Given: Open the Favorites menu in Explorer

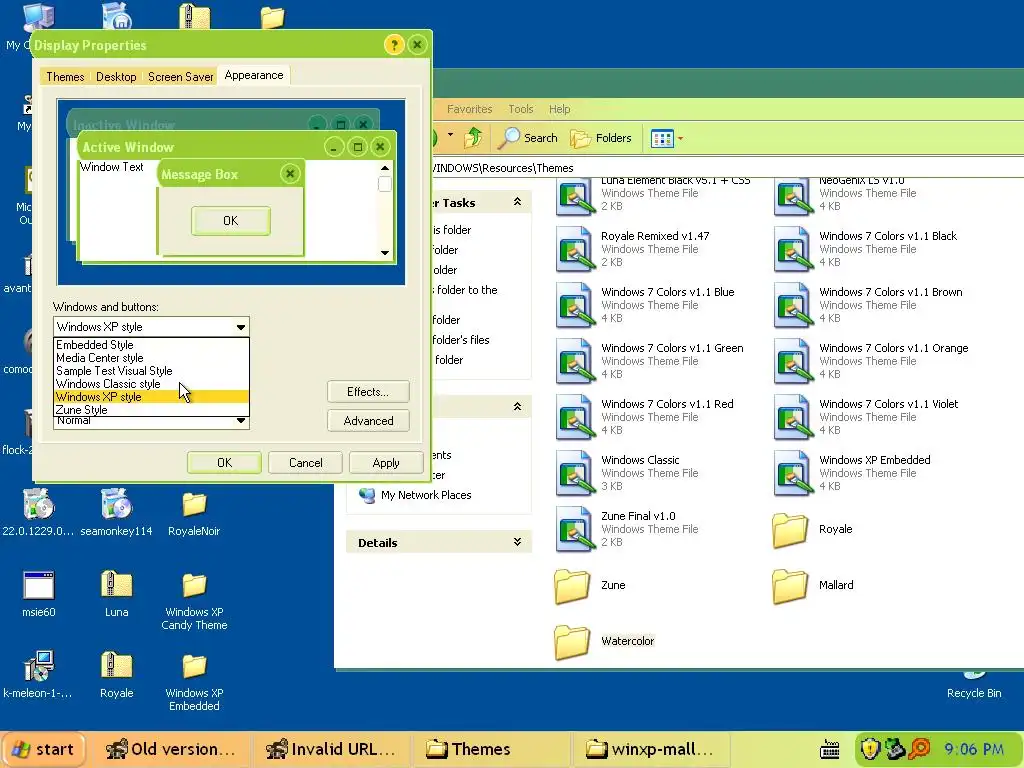Looking at the screenshot, I should coord(470,109).
